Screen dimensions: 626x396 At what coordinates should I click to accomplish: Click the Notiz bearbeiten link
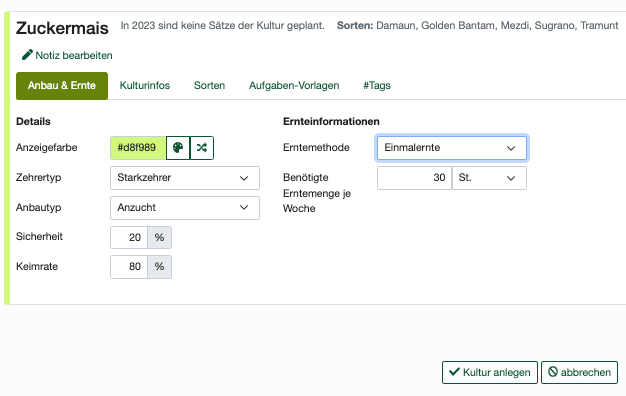pos(67,55)
